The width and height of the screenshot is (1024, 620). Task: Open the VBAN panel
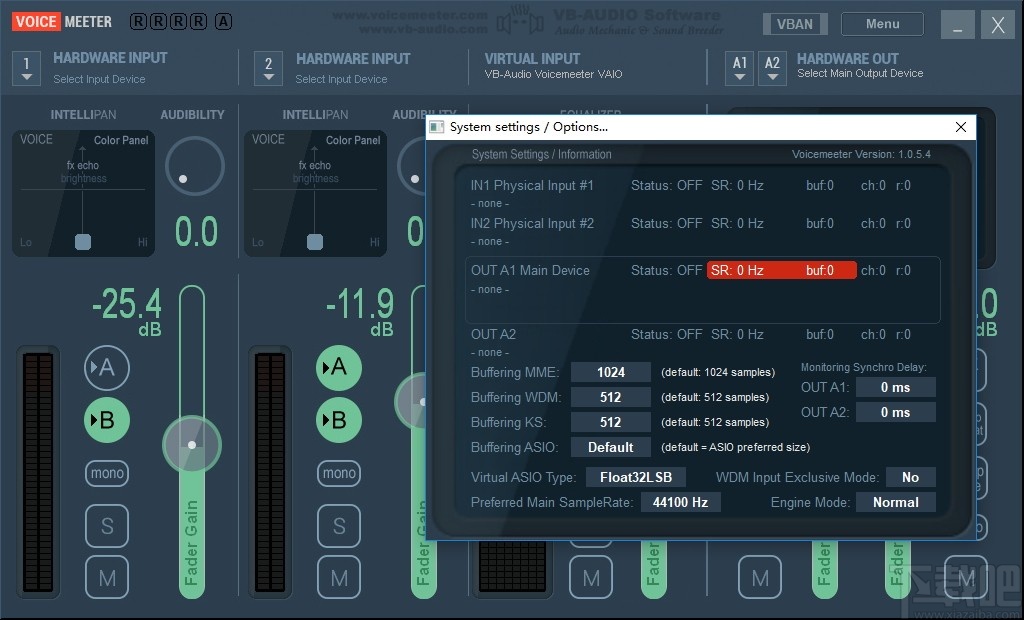794,24
